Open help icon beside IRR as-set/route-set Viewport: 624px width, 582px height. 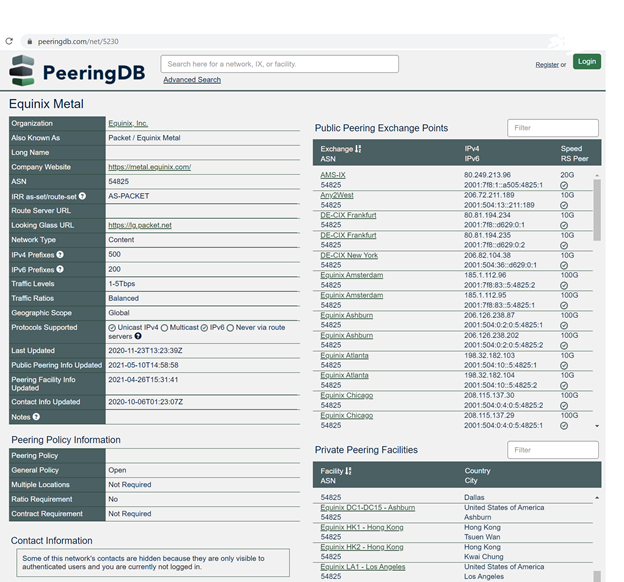tap(82, 196)
